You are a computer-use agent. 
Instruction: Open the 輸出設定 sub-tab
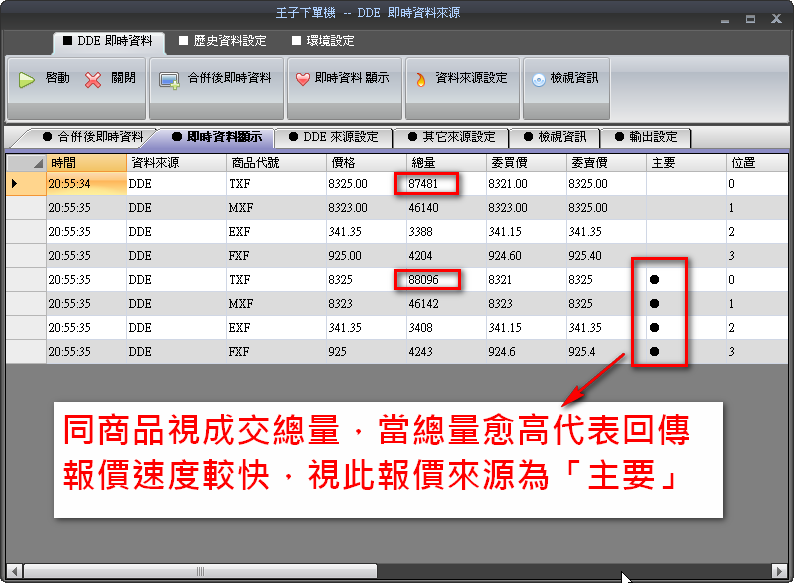646,137
